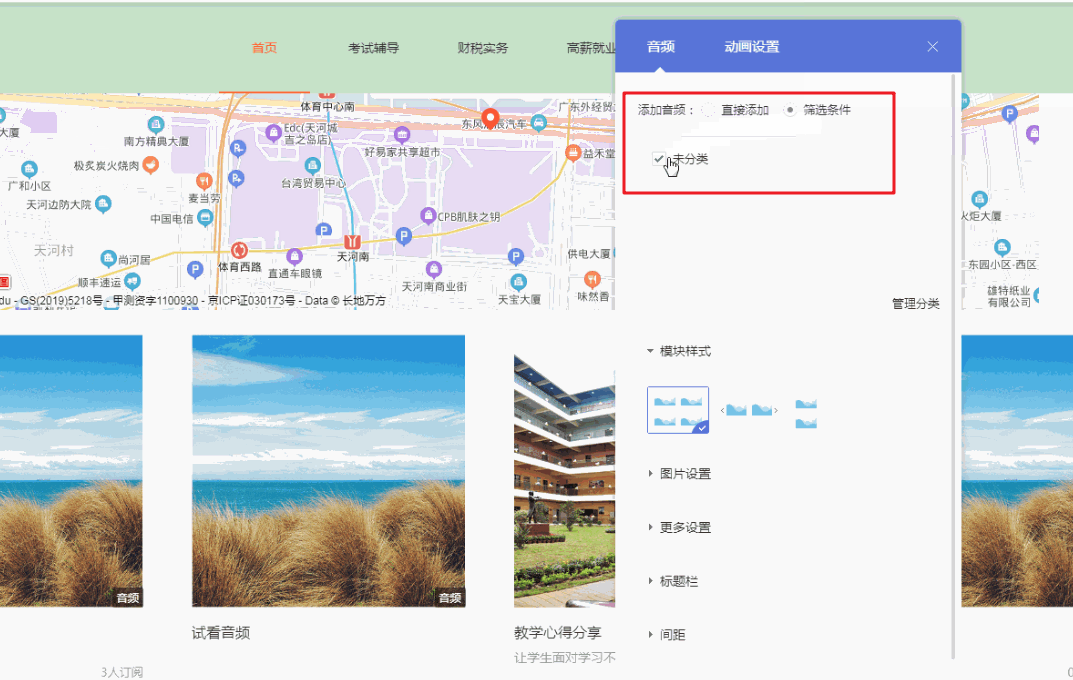
Task: Open the 教学心得分享 title link
Action: (x=558, y=633)
